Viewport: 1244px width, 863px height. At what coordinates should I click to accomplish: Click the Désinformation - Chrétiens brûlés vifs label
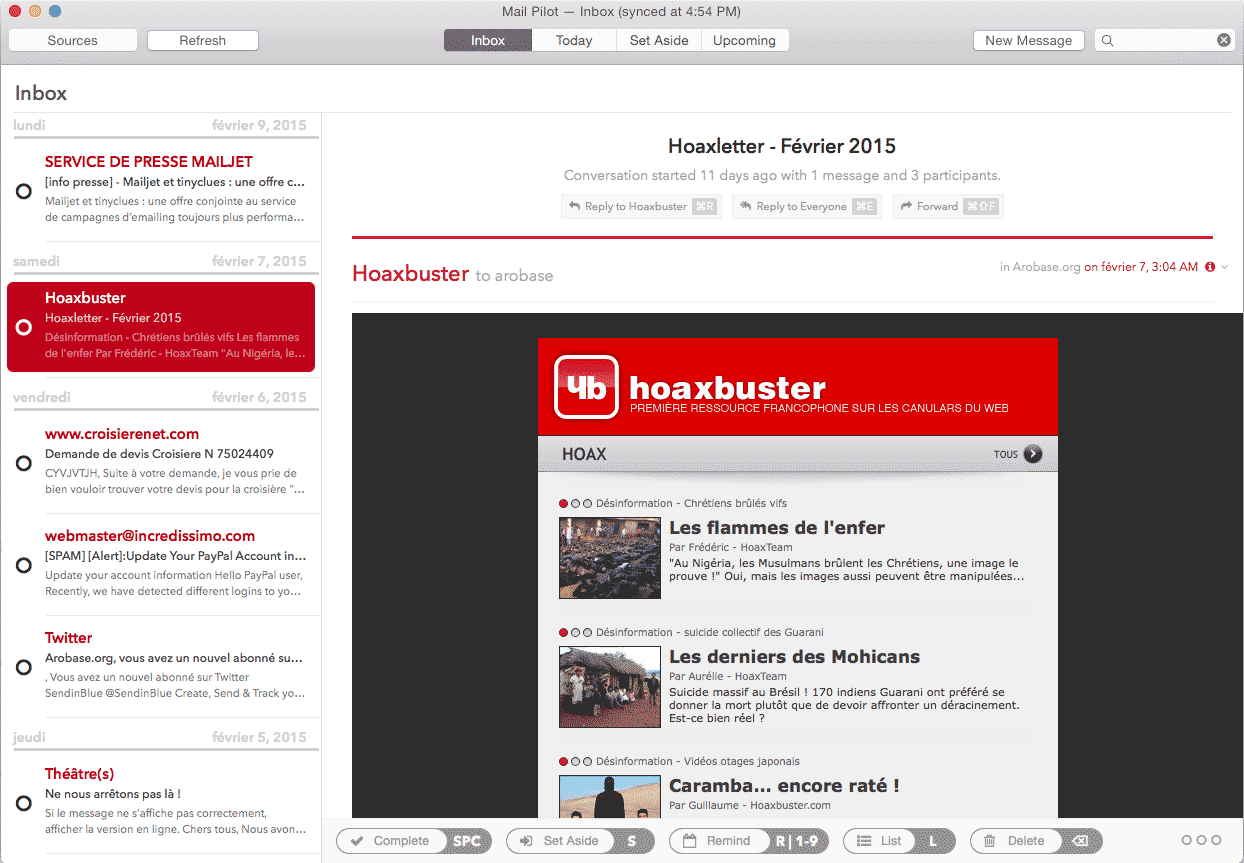click(x=691, y=503)
